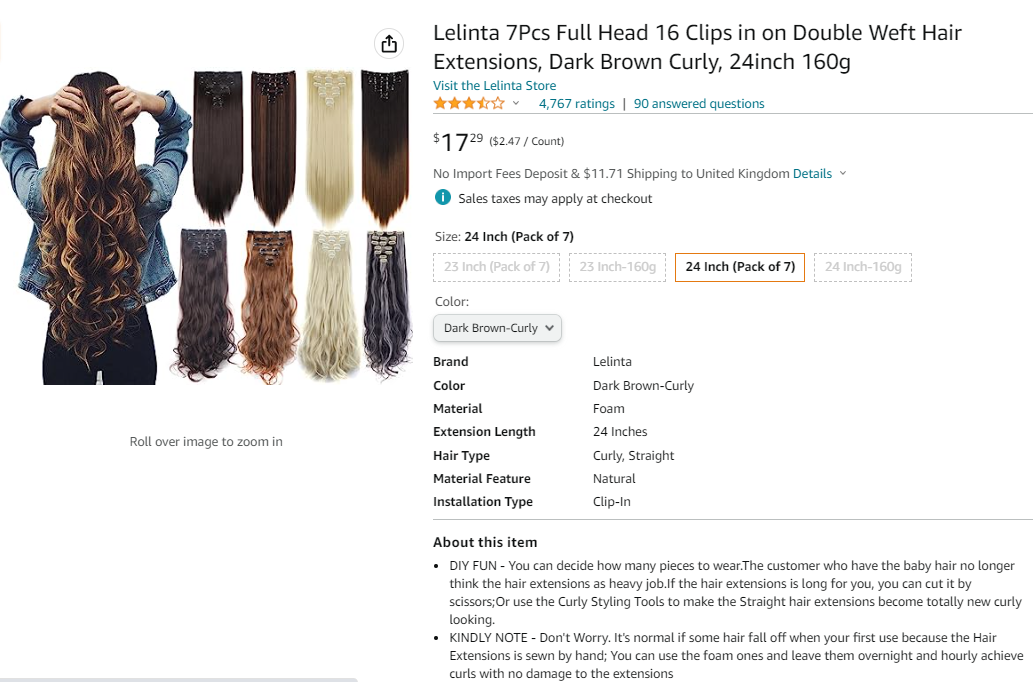The image size is (1036, 682).
Task: Expand the rating breakdown chevron
Action: pyautogui.click(x=516, y=103)
